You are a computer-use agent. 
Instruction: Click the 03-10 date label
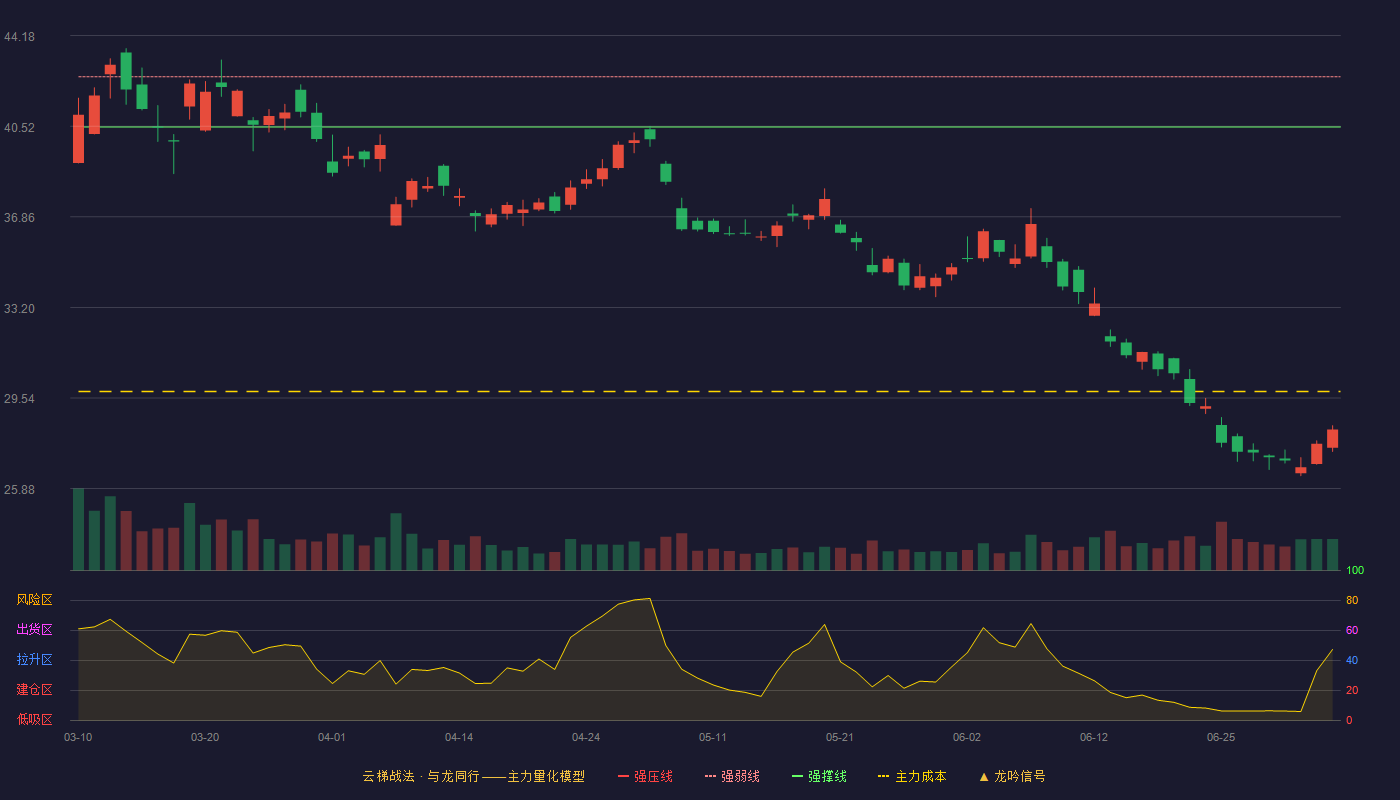(78, 737)
